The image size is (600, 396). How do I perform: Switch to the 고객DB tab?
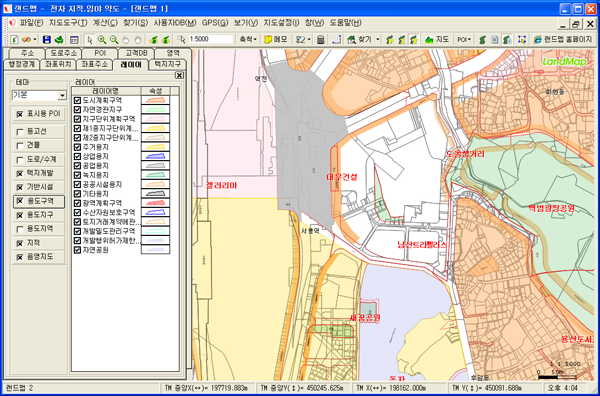tap(137, 53)
